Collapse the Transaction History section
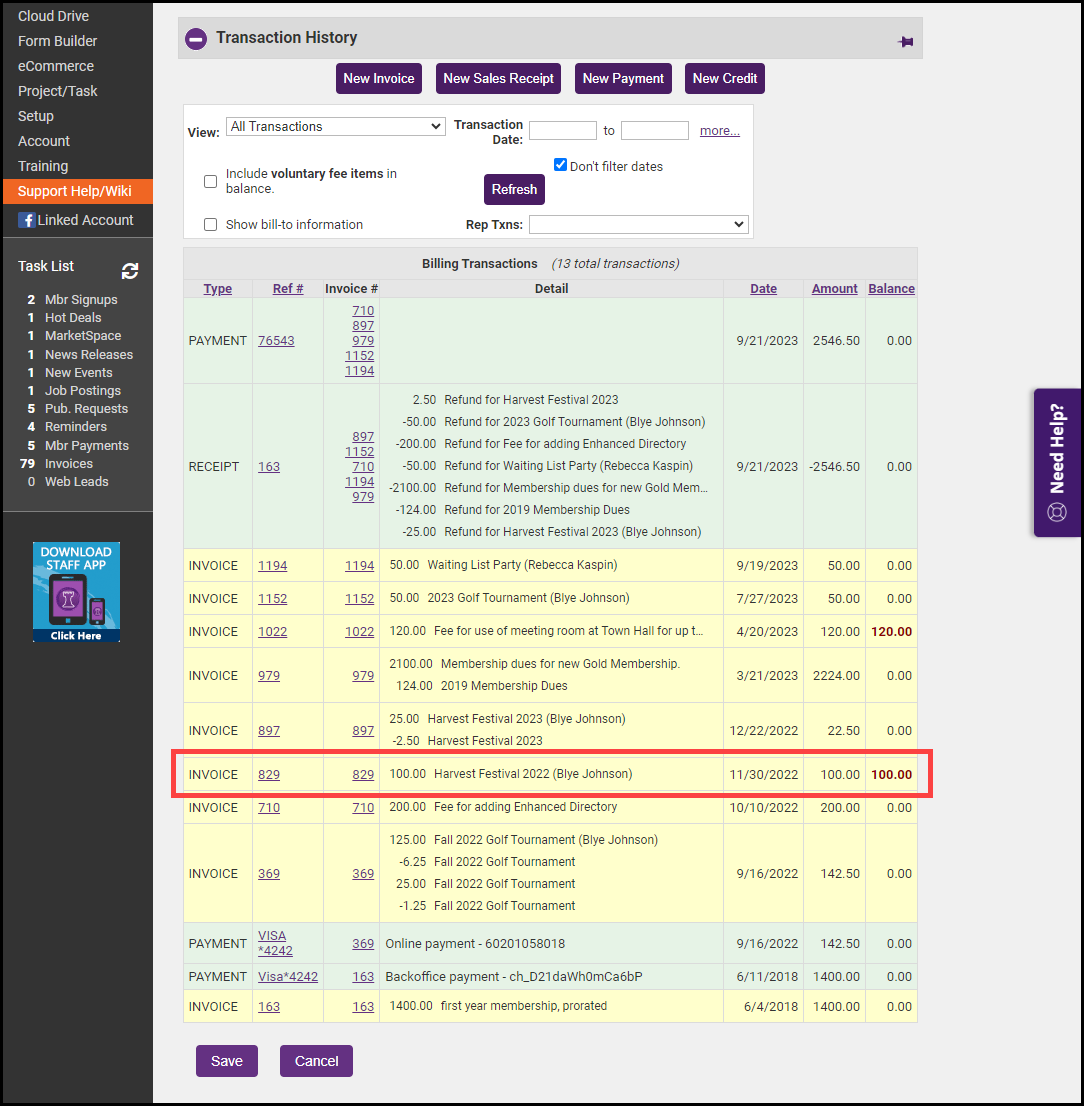 coord(196,38)
